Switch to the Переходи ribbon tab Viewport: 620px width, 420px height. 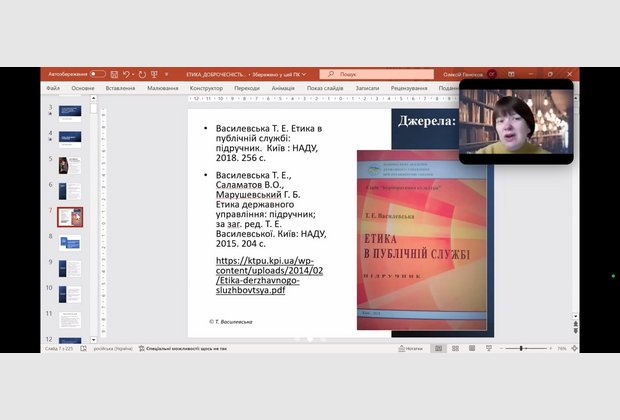(x=247, y=88)
